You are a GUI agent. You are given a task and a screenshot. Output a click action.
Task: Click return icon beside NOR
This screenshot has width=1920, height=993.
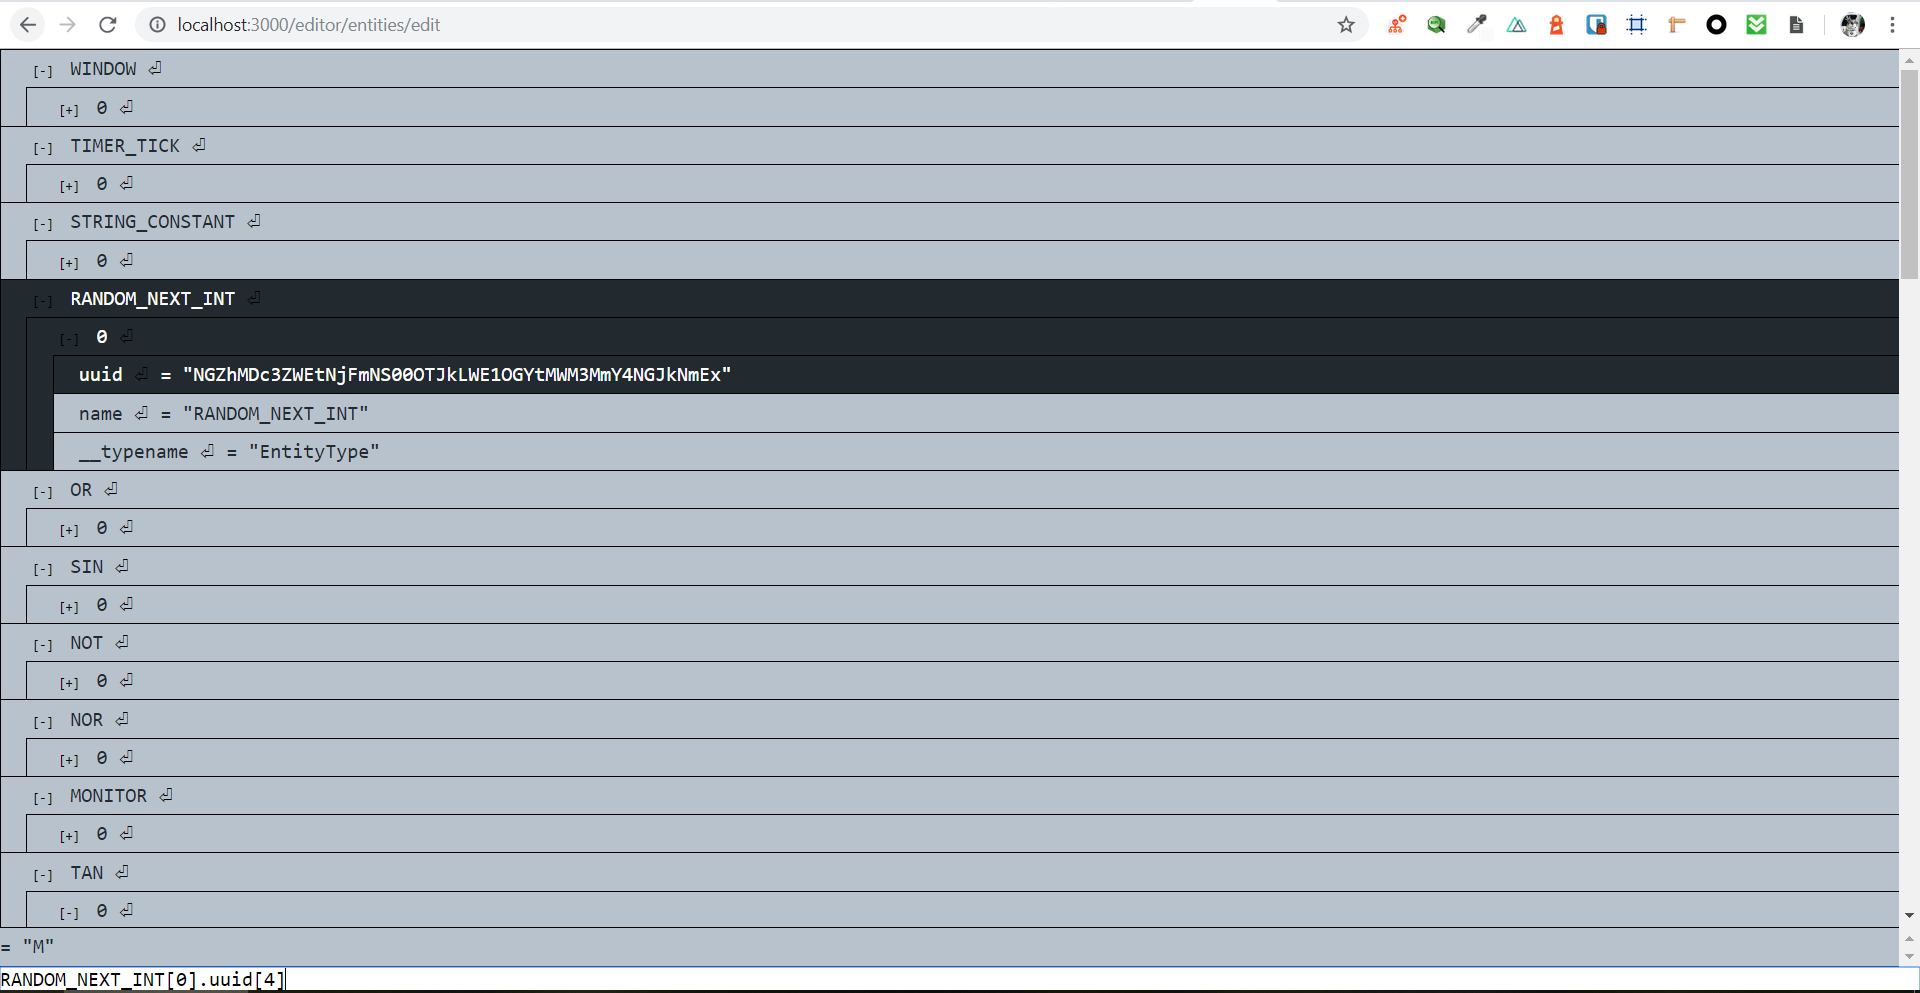coord(122,719)
